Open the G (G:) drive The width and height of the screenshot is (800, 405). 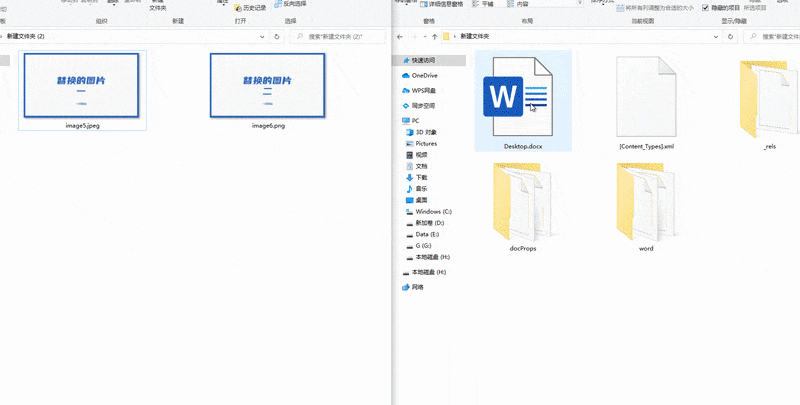419,246
